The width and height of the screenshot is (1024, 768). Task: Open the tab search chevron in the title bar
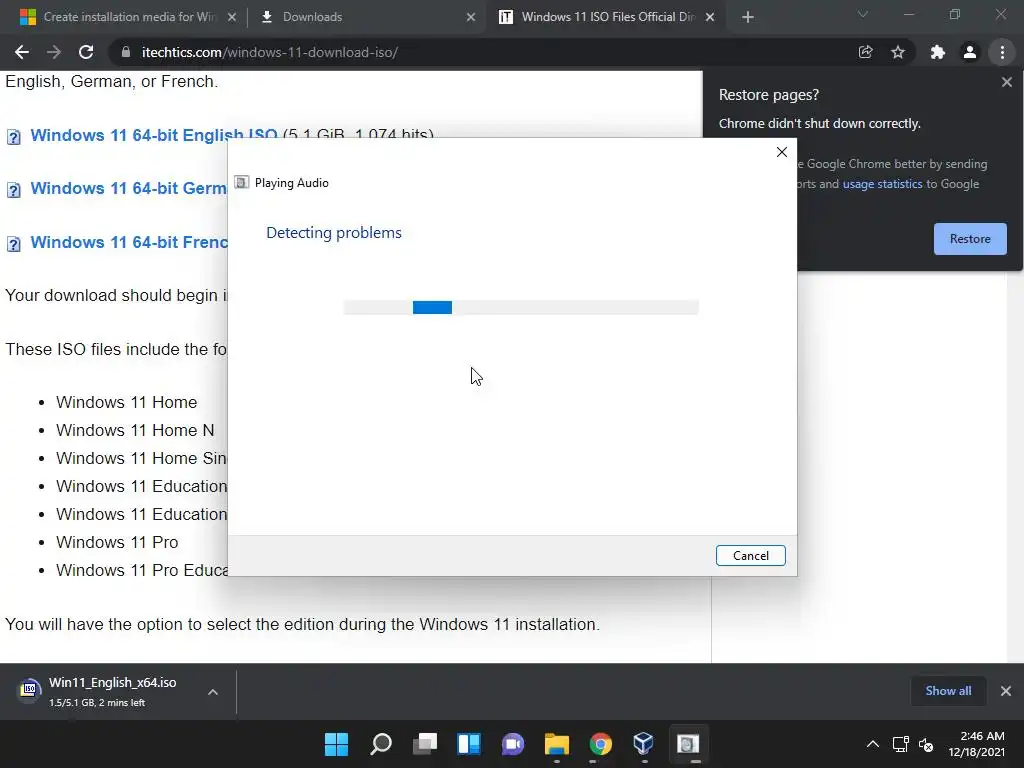(x=863, y=14)
